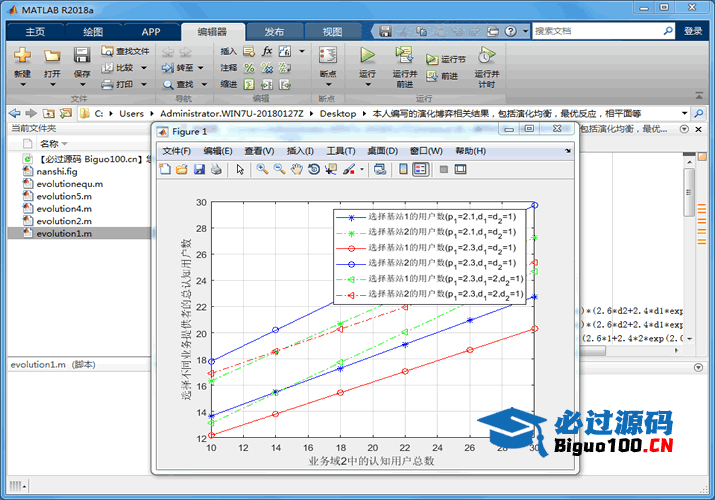Viewport: 715px width, 500px height.
Task: Open the figure Tools (工具) menu
Action: click(341, 151)
